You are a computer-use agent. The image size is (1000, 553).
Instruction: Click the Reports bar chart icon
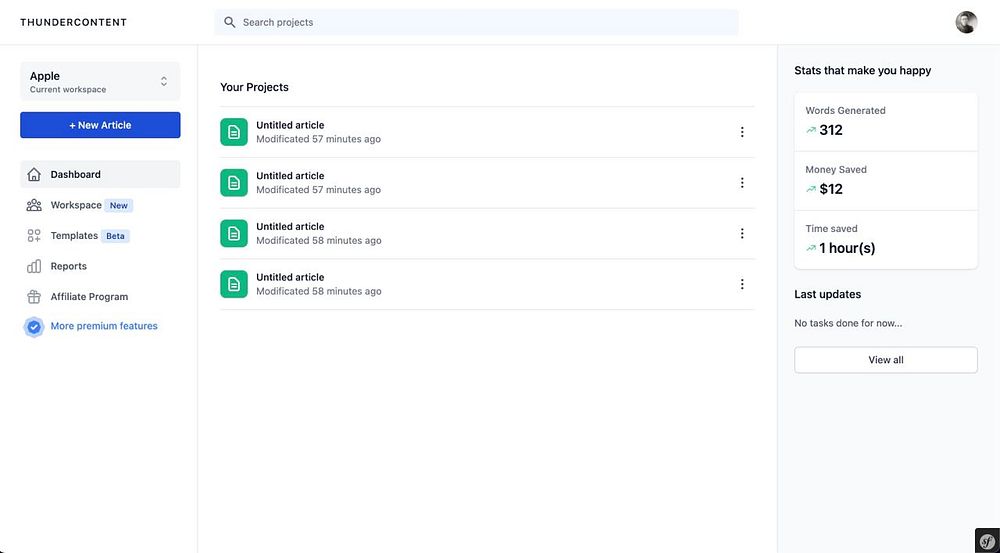pyautogui.click(x=34, y=266)
